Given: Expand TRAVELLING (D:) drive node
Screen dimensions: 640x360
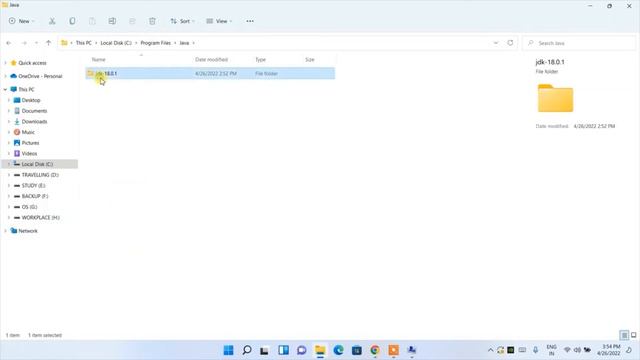Looking at the screenshot, I should [9, 175].
